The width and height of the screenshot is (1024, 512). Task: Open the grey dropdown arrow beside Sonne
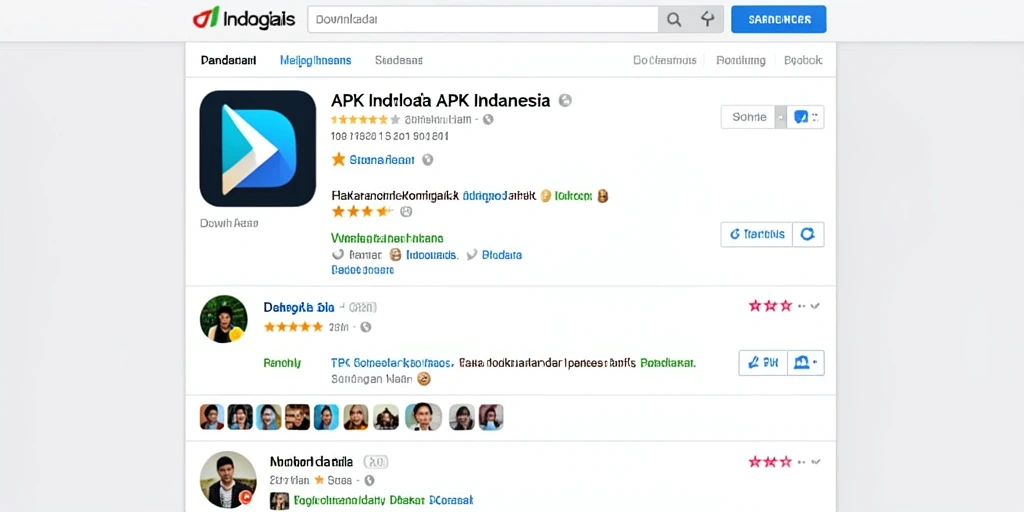click(x=780, y=117)
